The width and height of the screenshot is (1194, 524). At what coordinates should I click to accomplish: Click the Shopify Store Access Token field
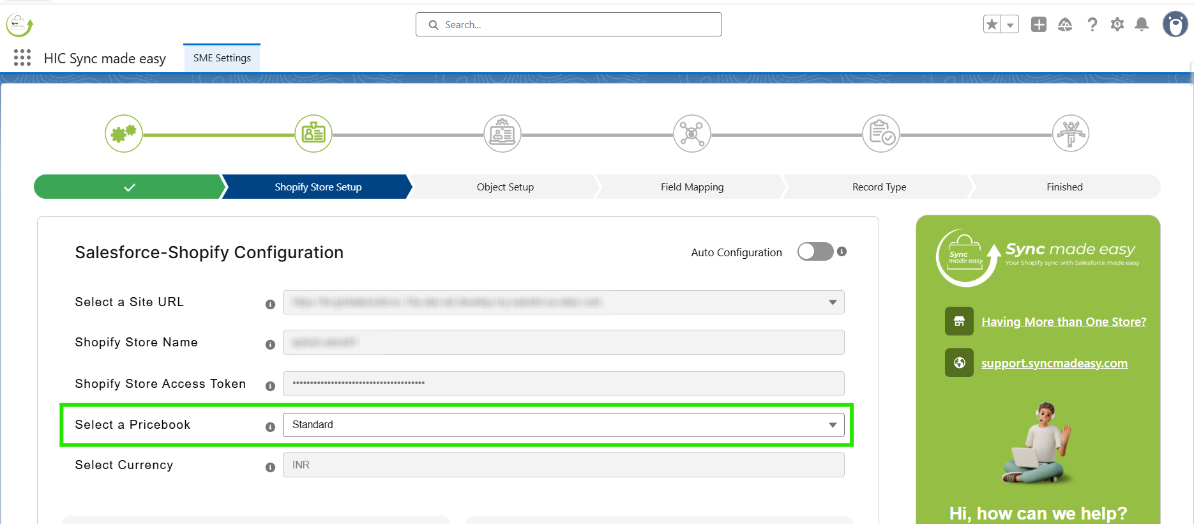pos(563,384)
